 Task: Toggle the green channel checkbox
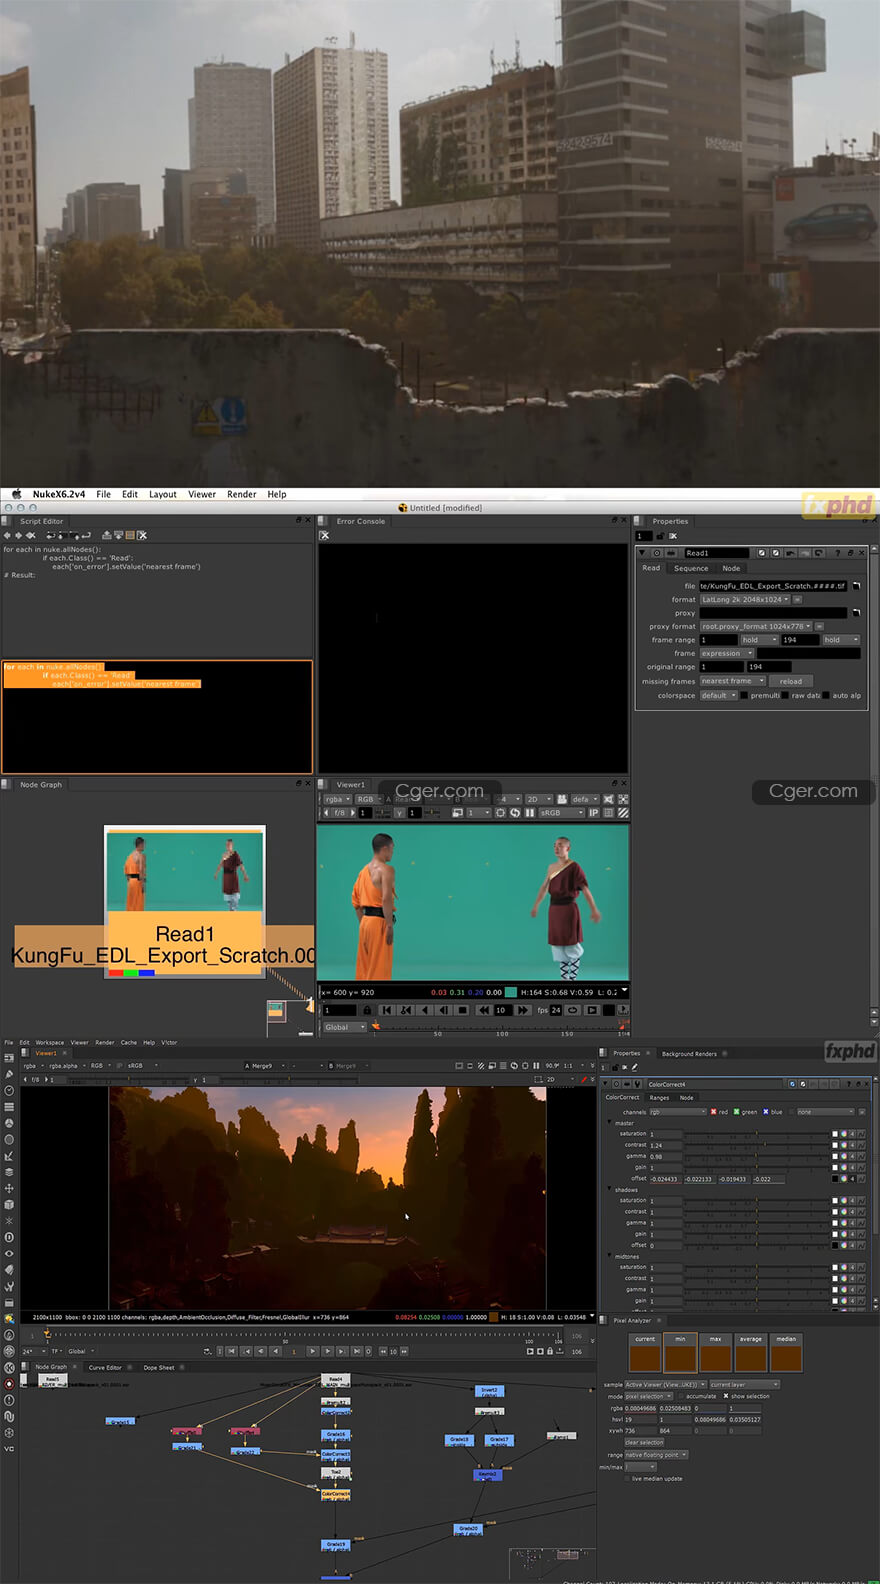pos(737,1112)
